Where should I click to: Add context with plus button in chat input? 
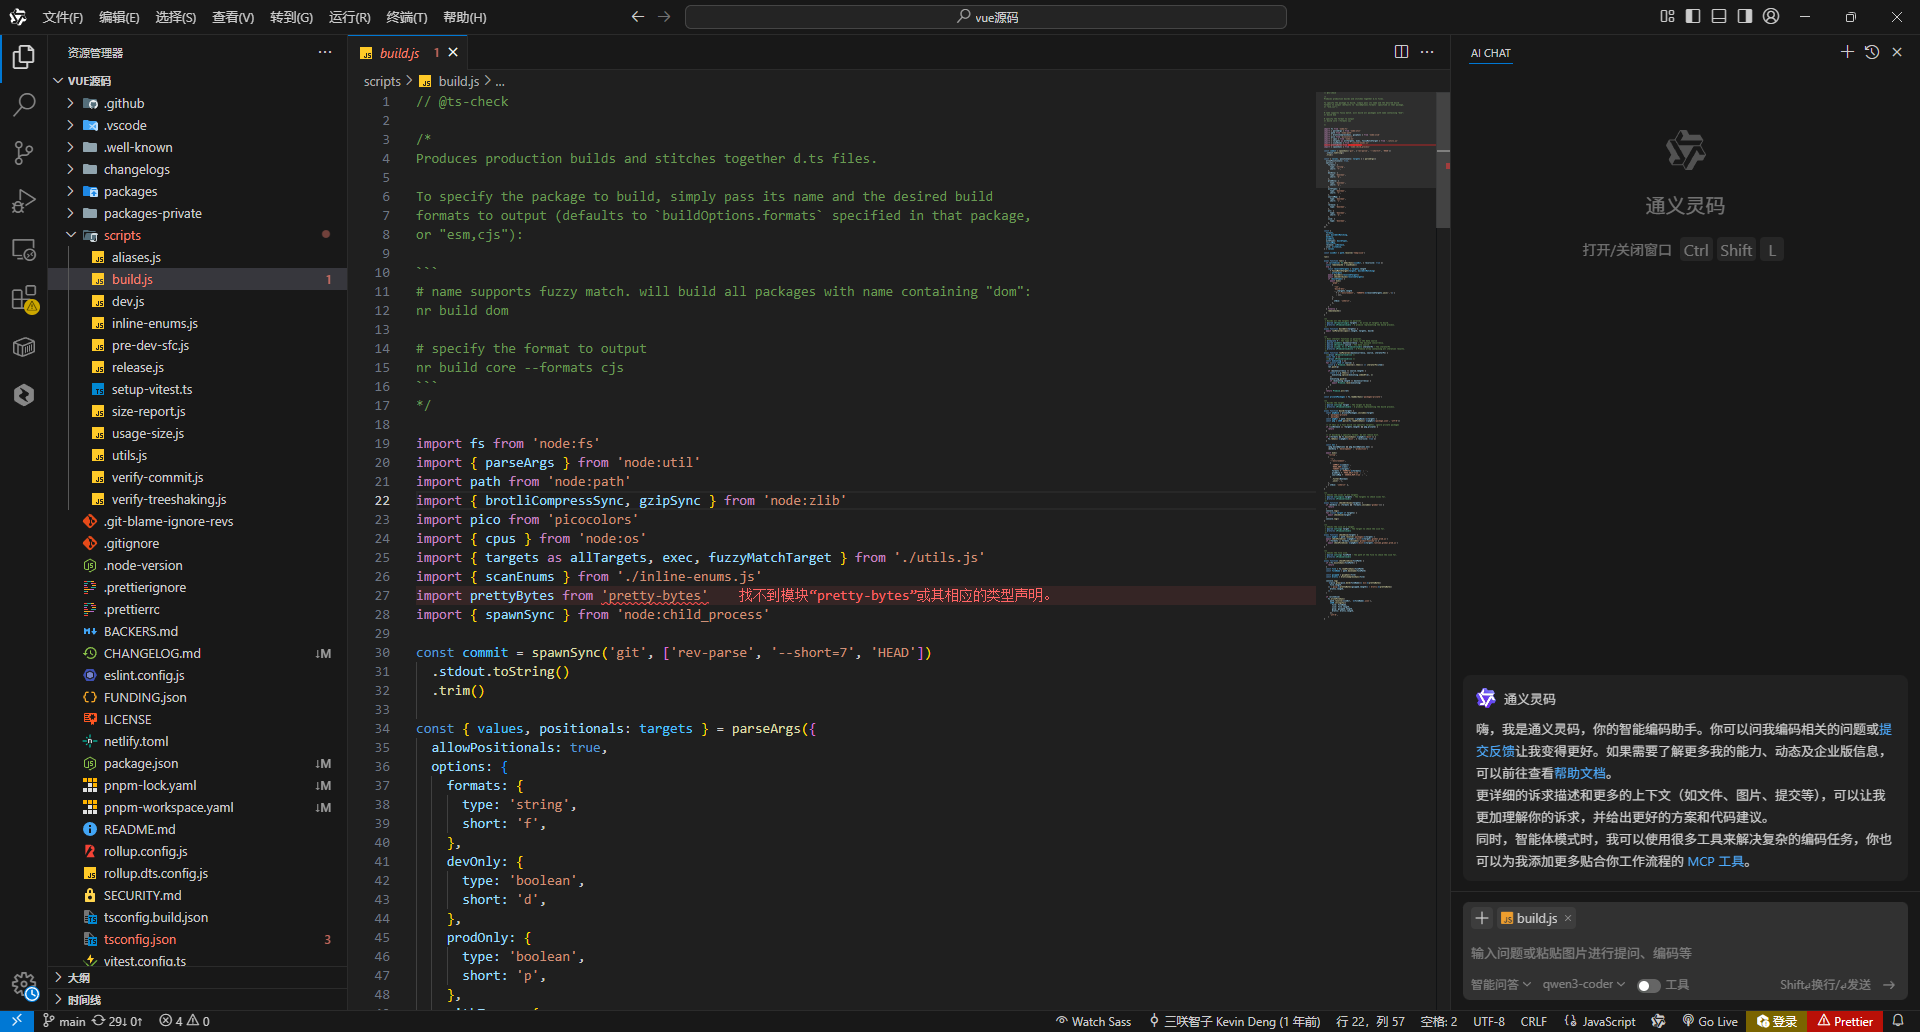click(1482, 918)
